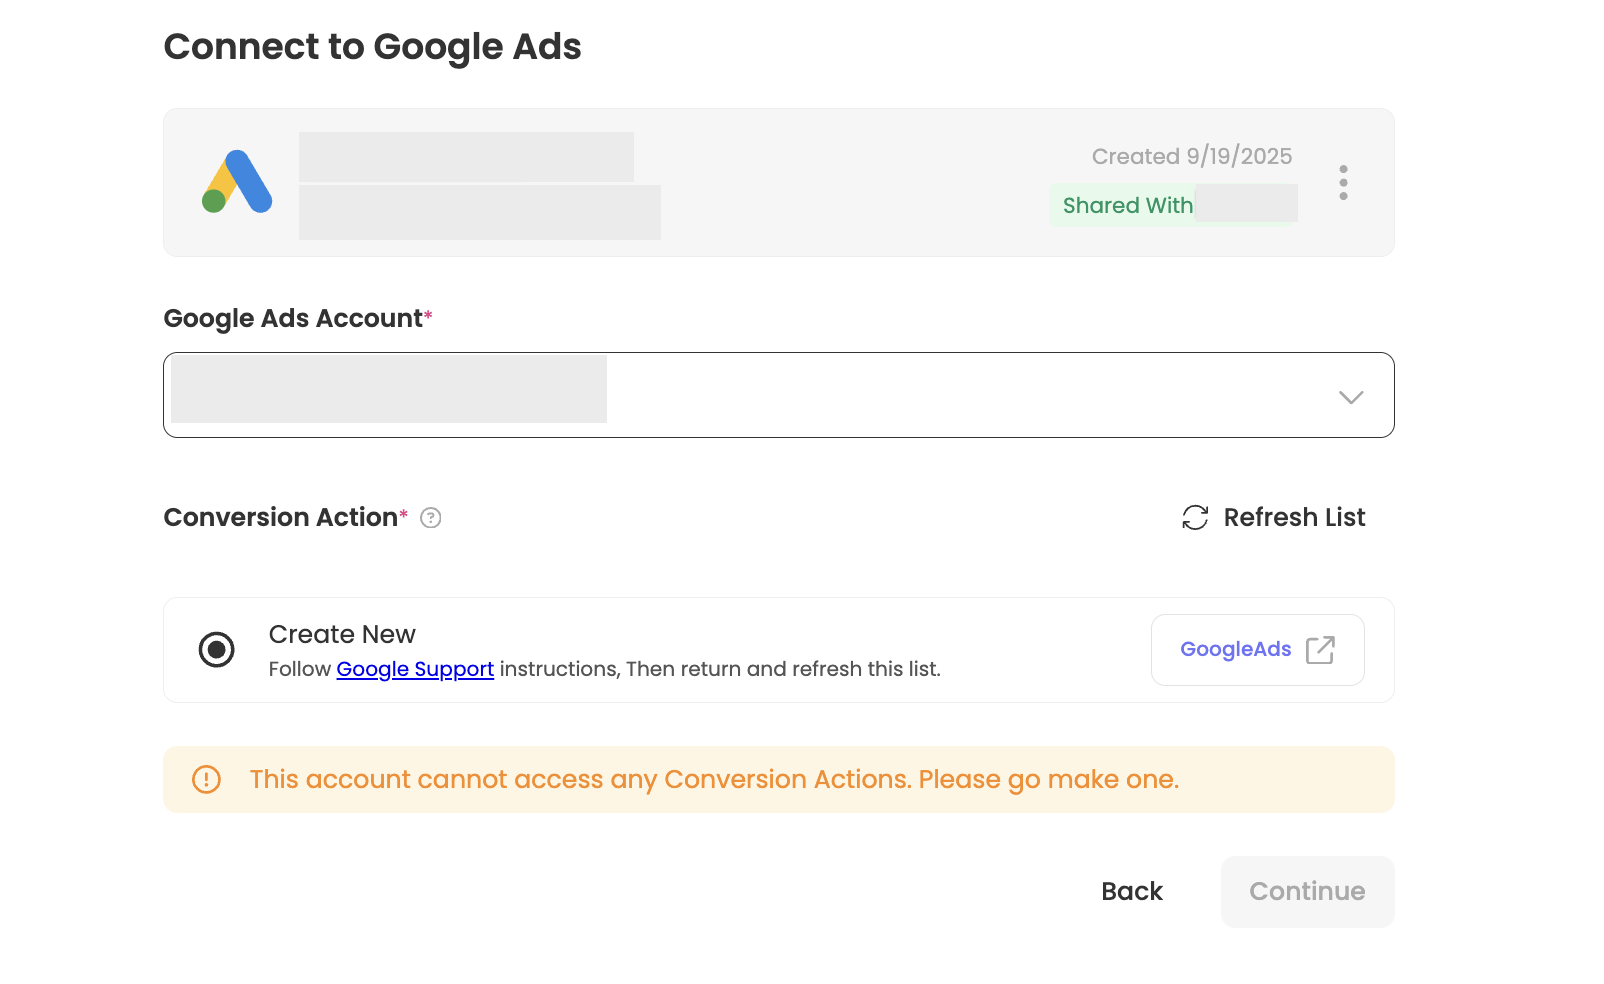This screenshot has width=1604, height=984.
Task: Click the Connect to Google Ads heading
Action: tap(372, 47)
